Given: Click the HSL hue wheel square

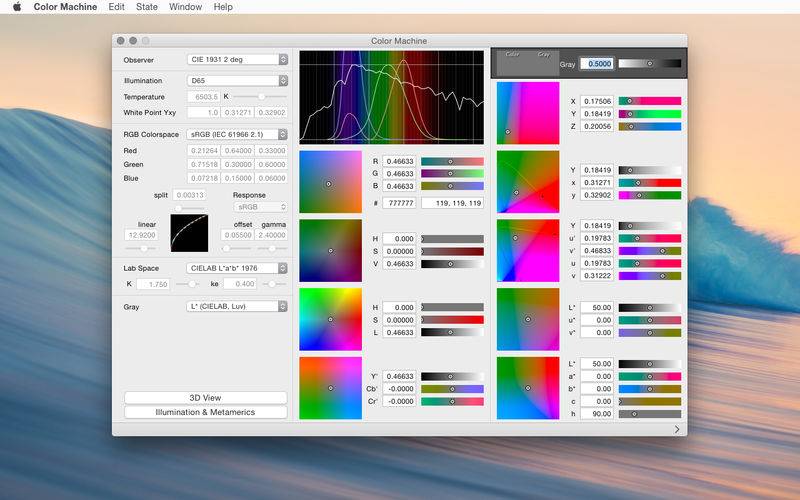Looking at the screenshot, I should pos(330,319).
